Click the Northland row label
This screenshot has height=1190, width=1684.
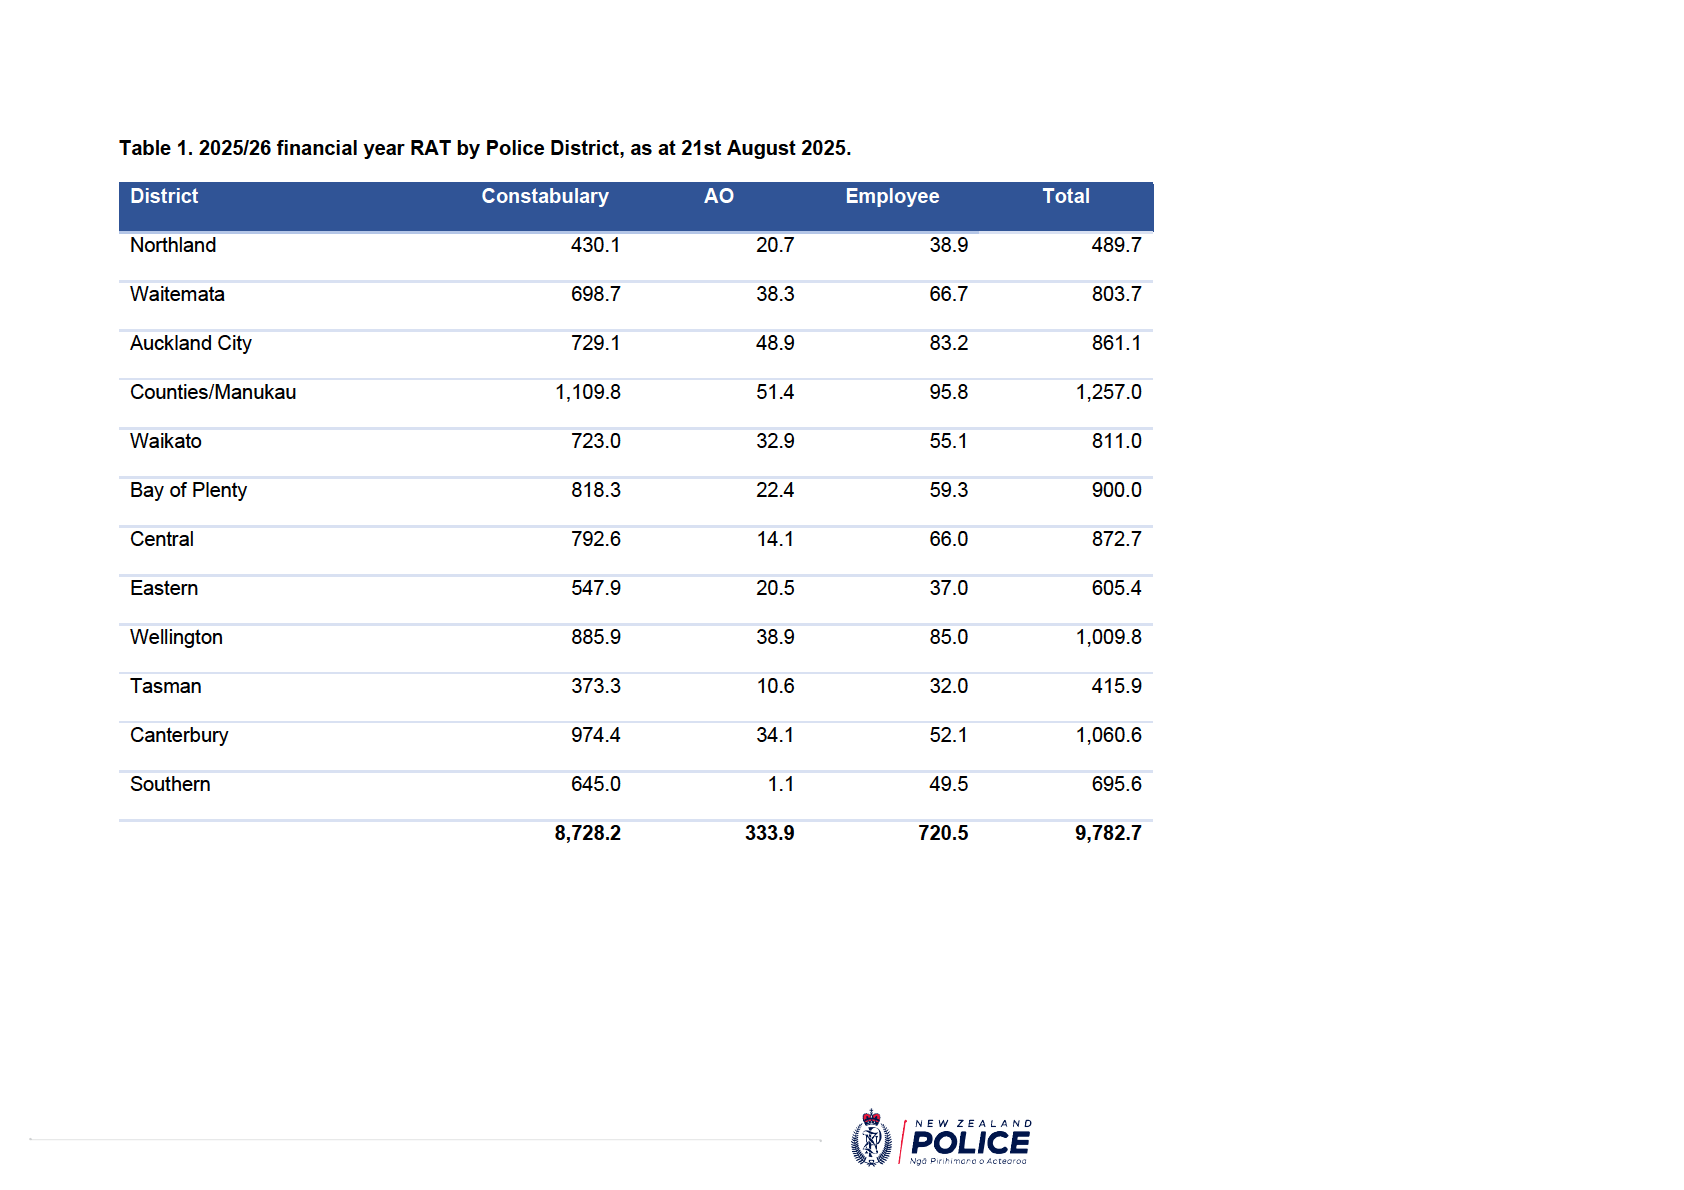[x=173, y=245]
